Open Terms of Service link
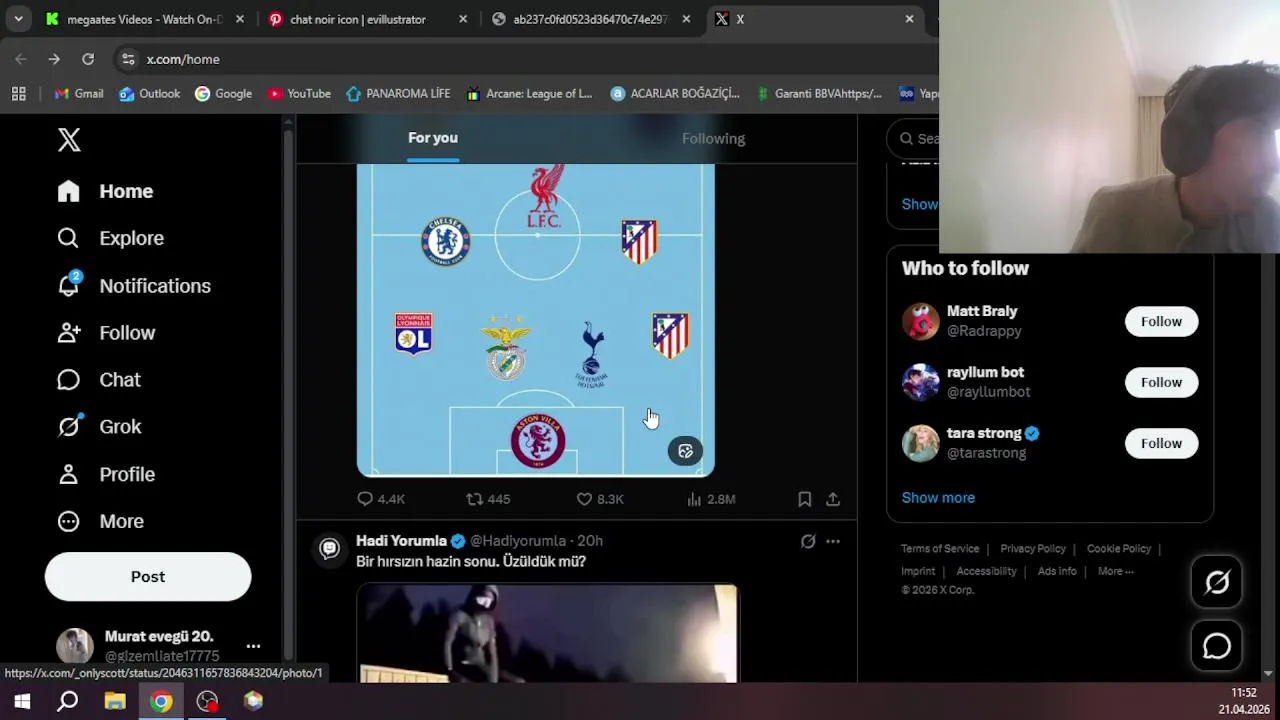This screenshot has height=720, width=1280. point(940,549)
